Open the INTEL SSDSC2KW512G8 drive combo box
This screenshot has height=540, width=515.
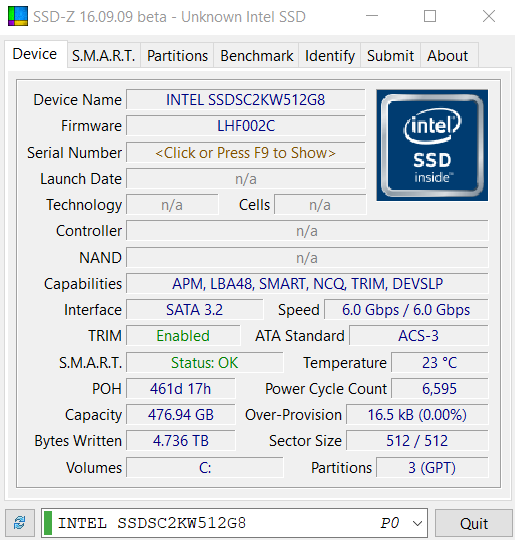(234, 523)
